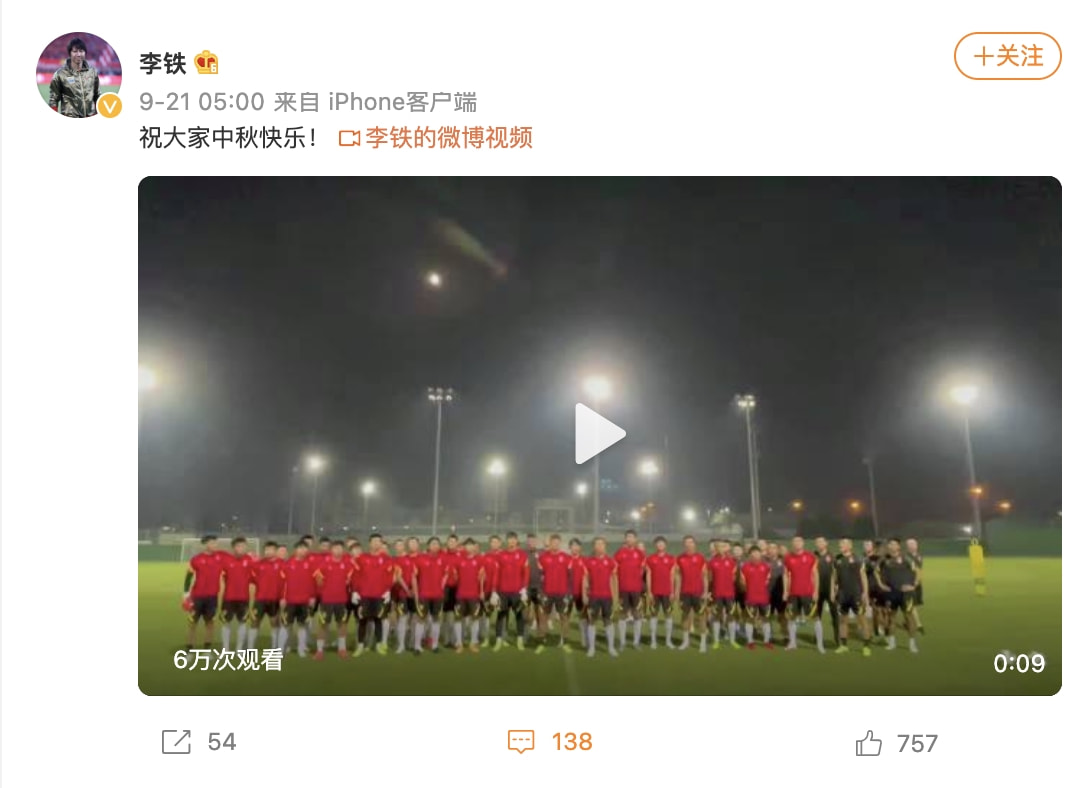Click the 757 like count

point(917,743)
